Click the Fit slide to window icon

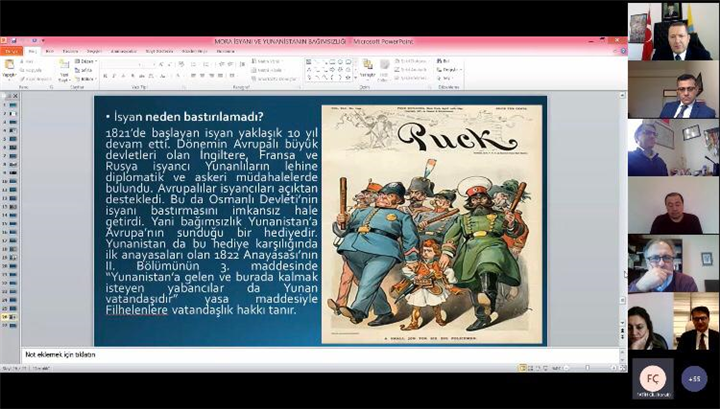[622, 368]
